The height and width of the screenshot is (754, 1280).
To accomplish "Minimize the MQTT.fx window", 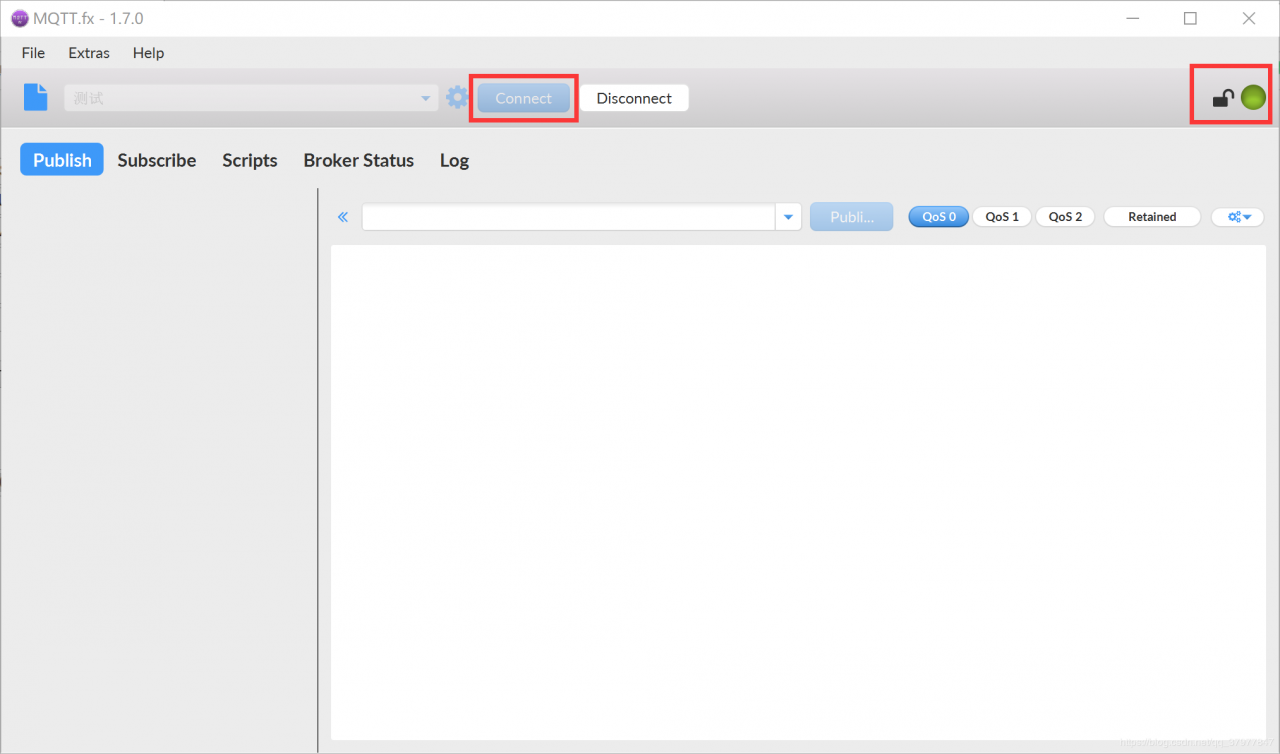I will 1133,18.
